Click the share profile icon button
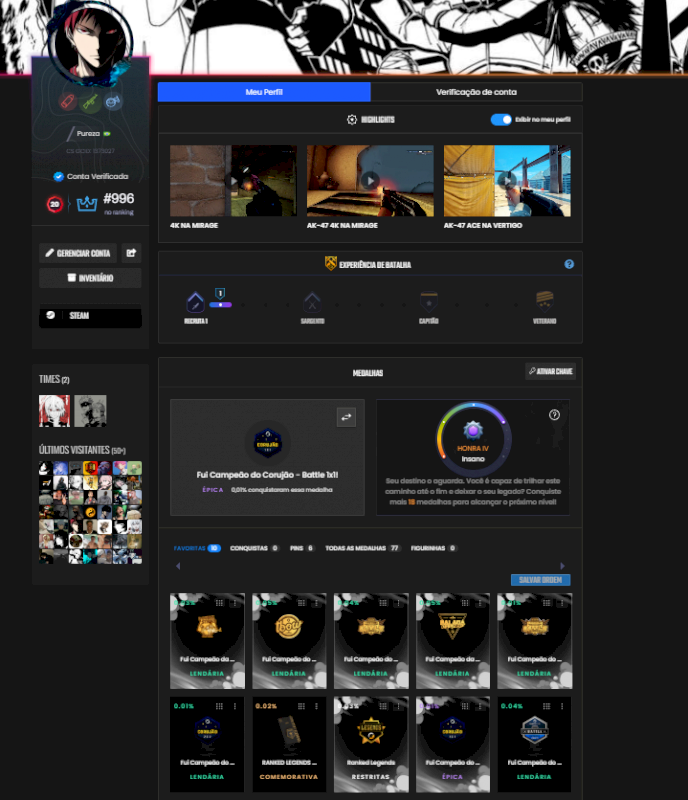 pyautogui.click(x=131, y=253)
